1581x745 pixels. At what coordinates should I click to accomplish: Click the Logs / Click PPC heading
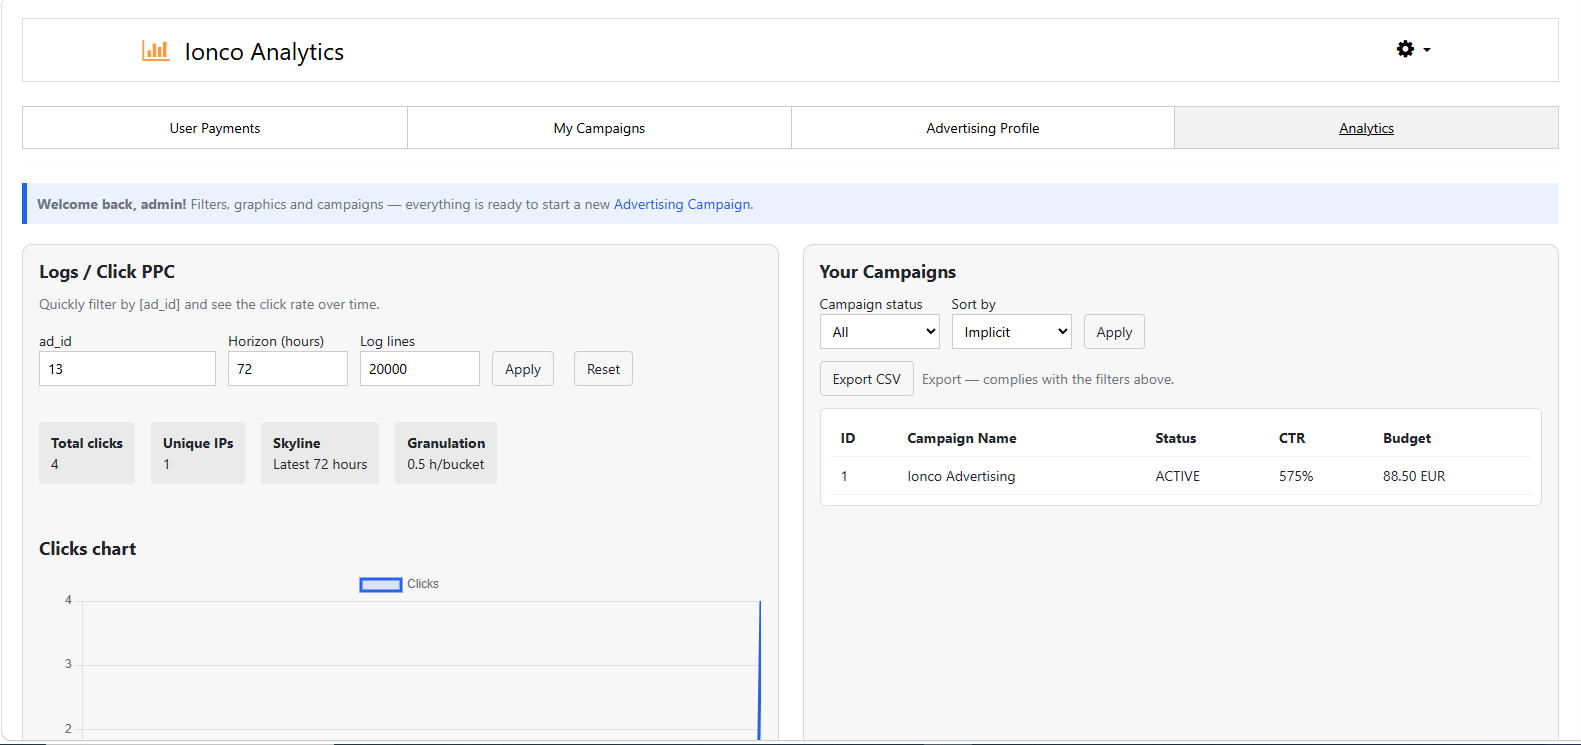[107, 272]
